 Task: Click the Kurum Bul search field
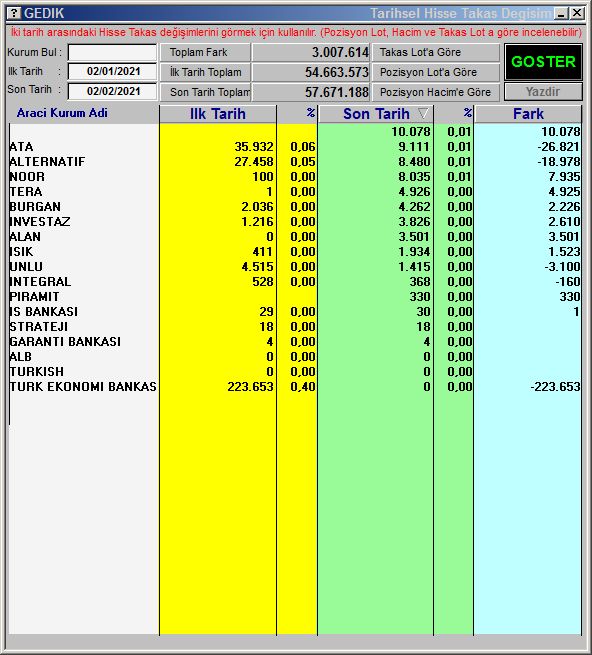pyautogui.click(x=112, y=53)
